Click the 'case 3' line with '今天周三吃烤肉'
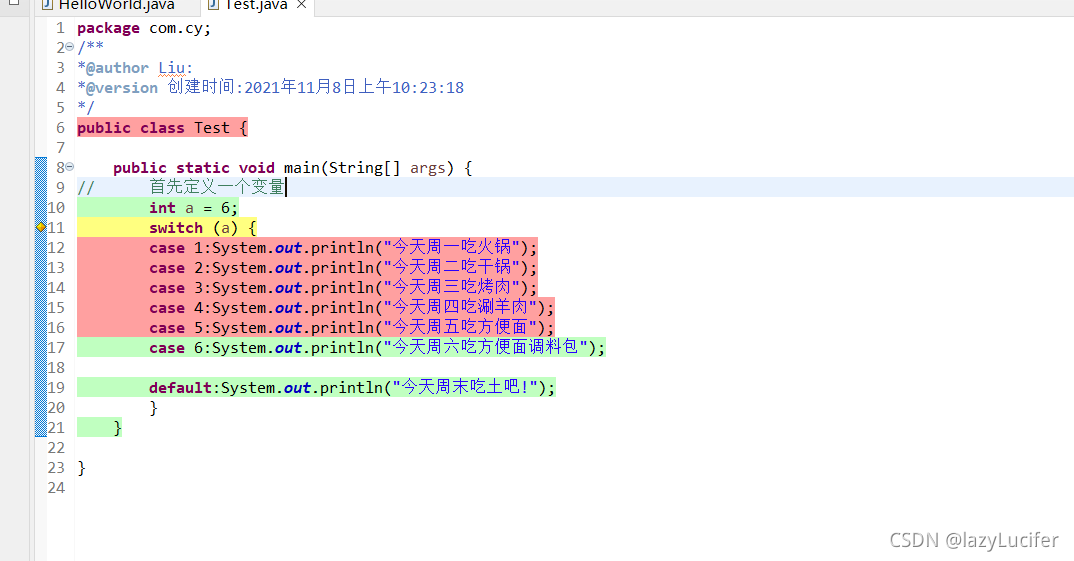Viewport: 1074px width, 561px height. [x=343, y=288]
